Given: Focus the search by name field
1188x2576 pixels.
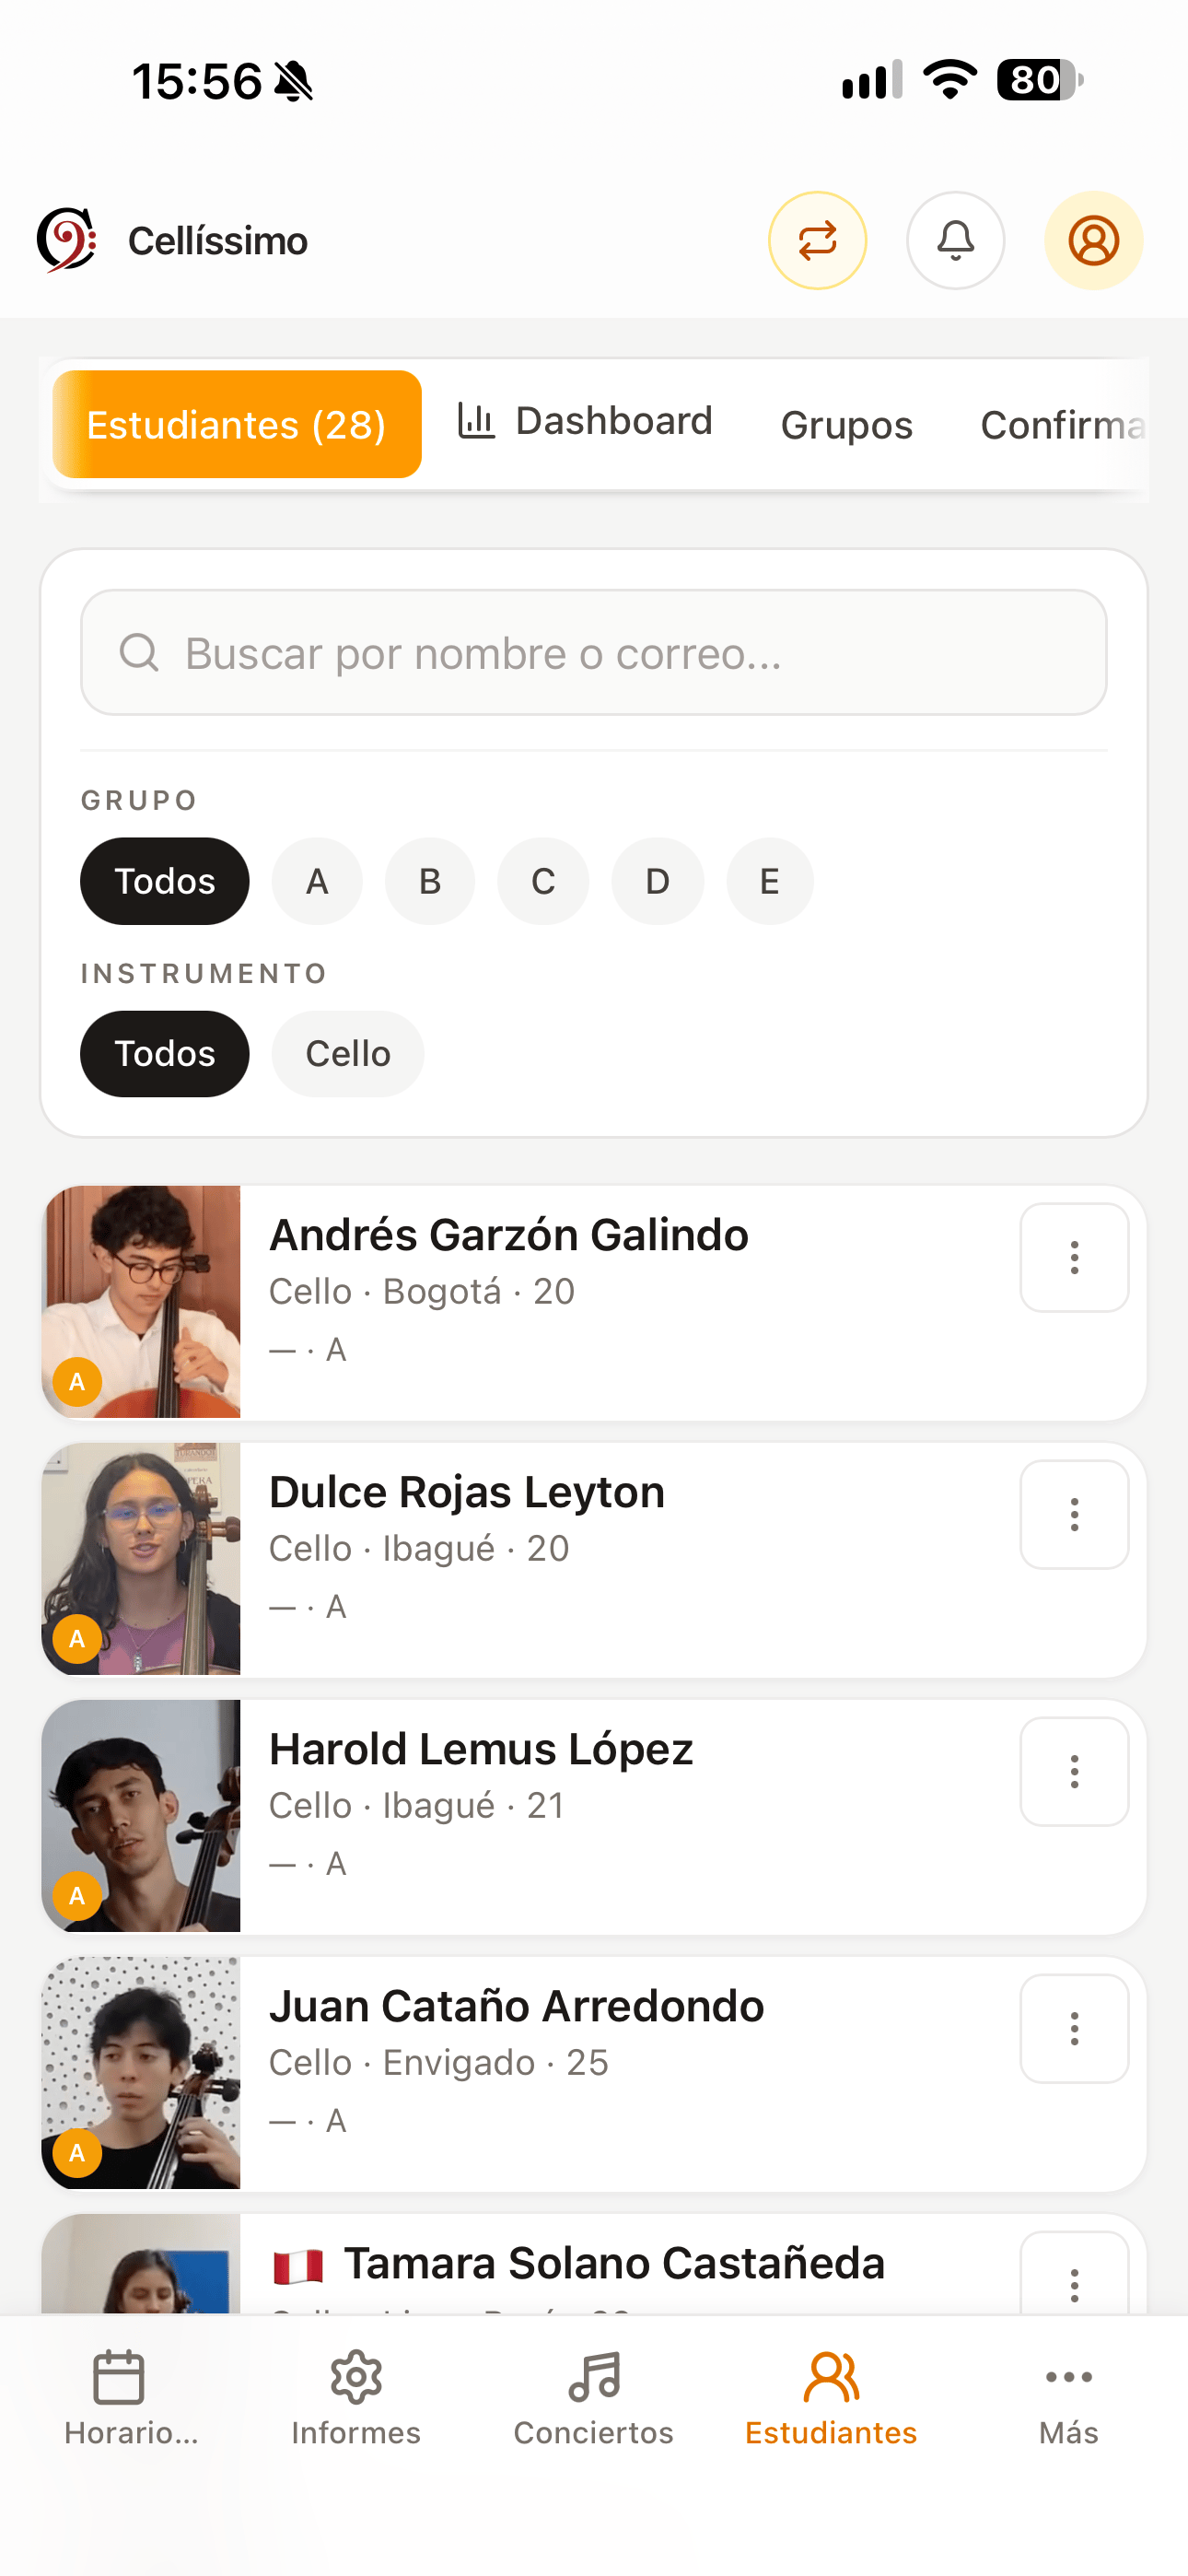Looking at the screenshot, I should [x=594, y=652].
